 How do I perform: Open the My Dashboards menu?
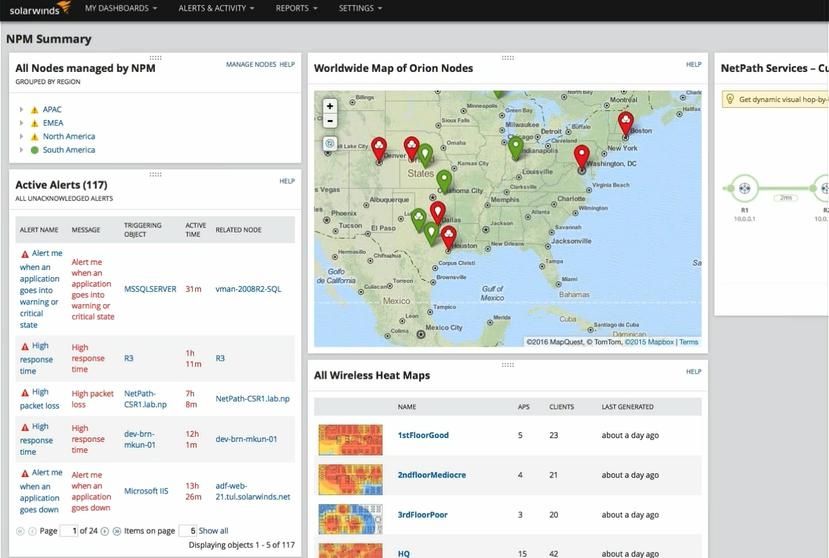[121, 8]
